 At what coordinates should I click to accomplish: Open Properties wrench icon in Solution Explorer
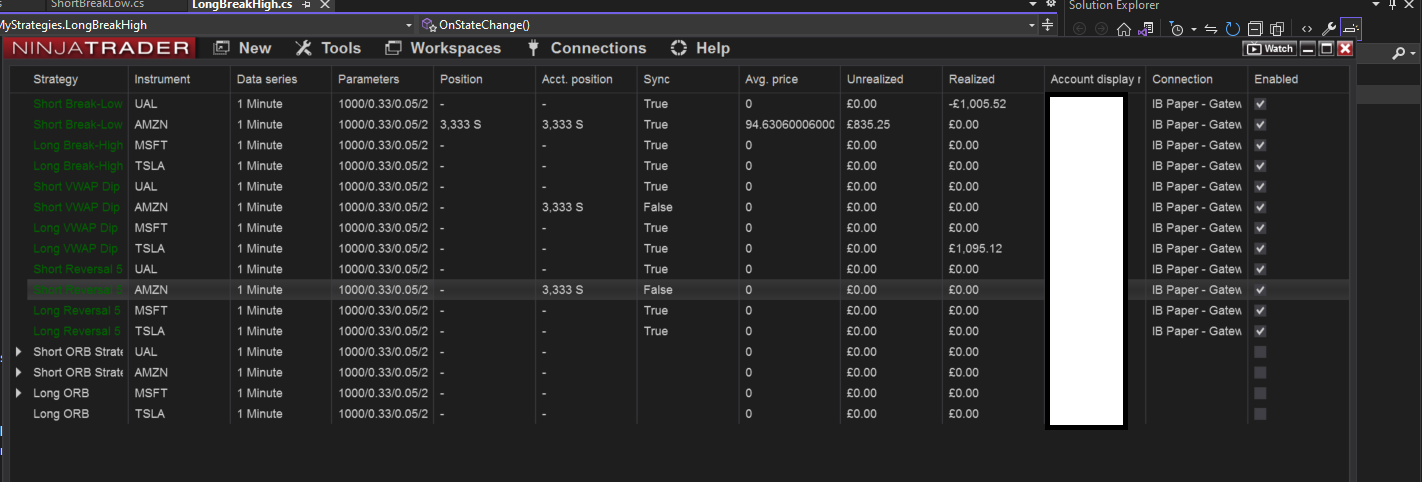pos(1329,29)
